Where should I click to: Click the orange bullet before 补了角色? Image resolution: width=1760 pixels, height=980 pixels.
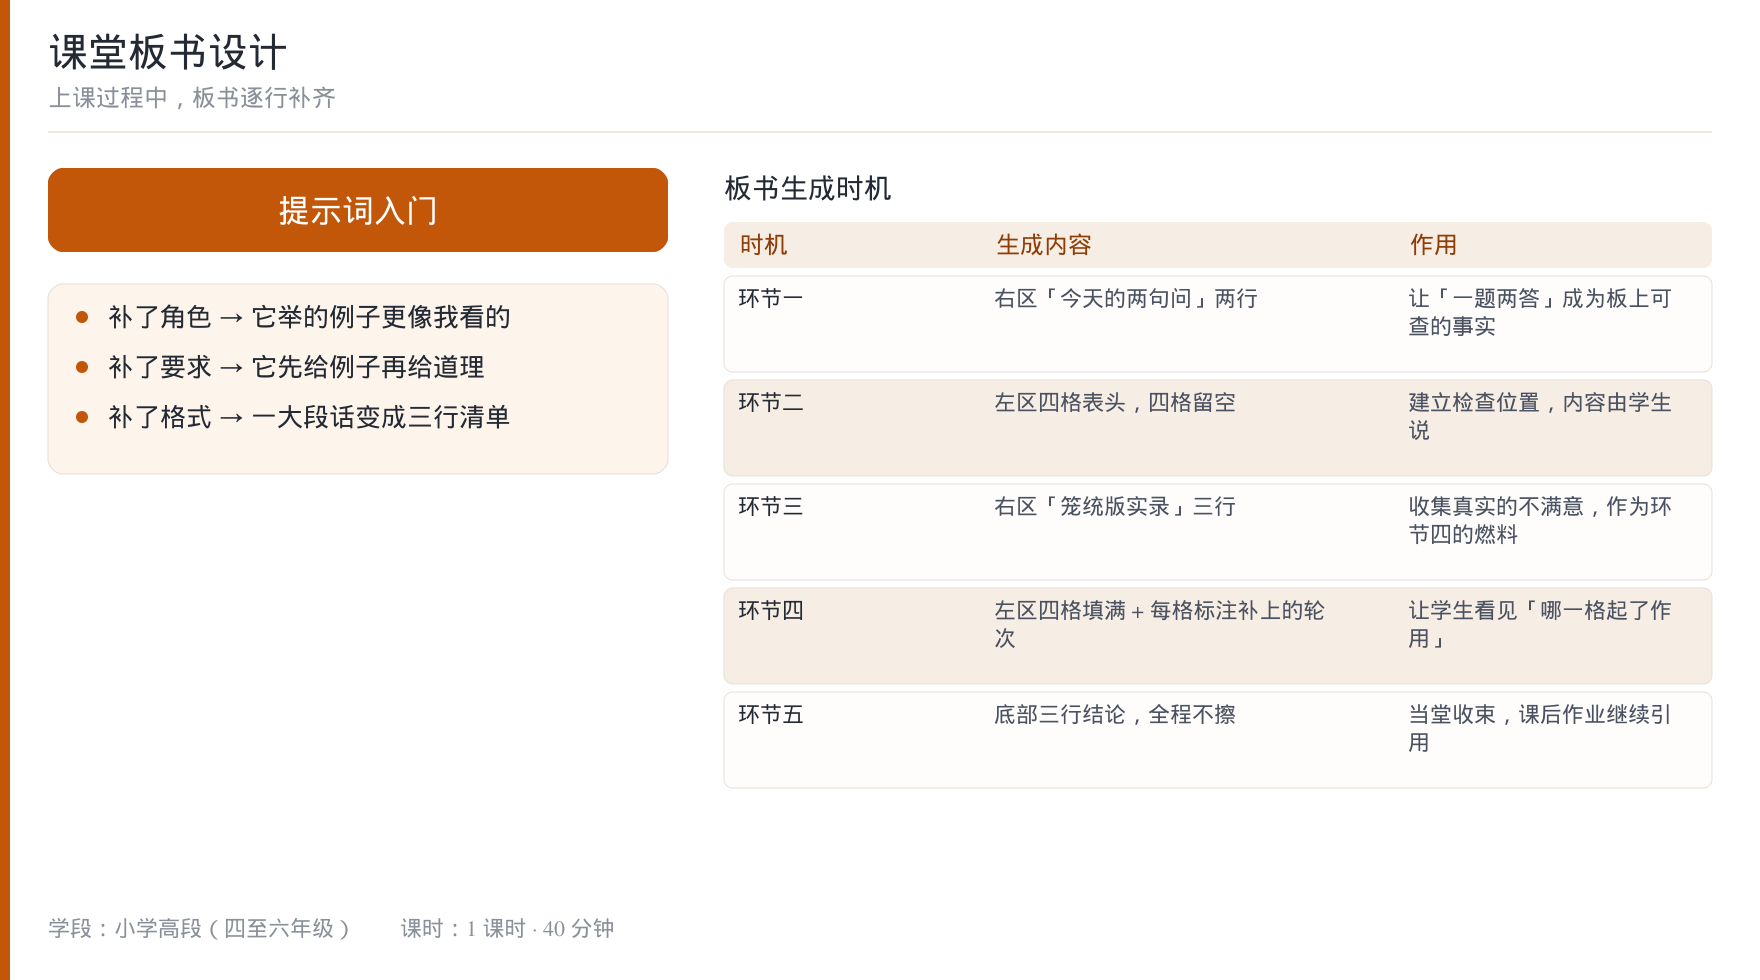(x=82, y=317)
